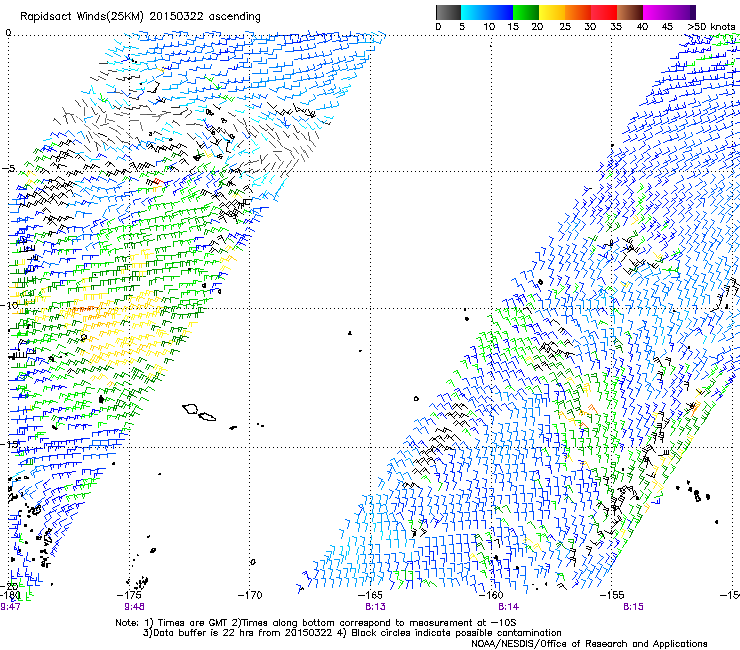Click the yellow 20–25 knots legend swatch

[552, 12]
